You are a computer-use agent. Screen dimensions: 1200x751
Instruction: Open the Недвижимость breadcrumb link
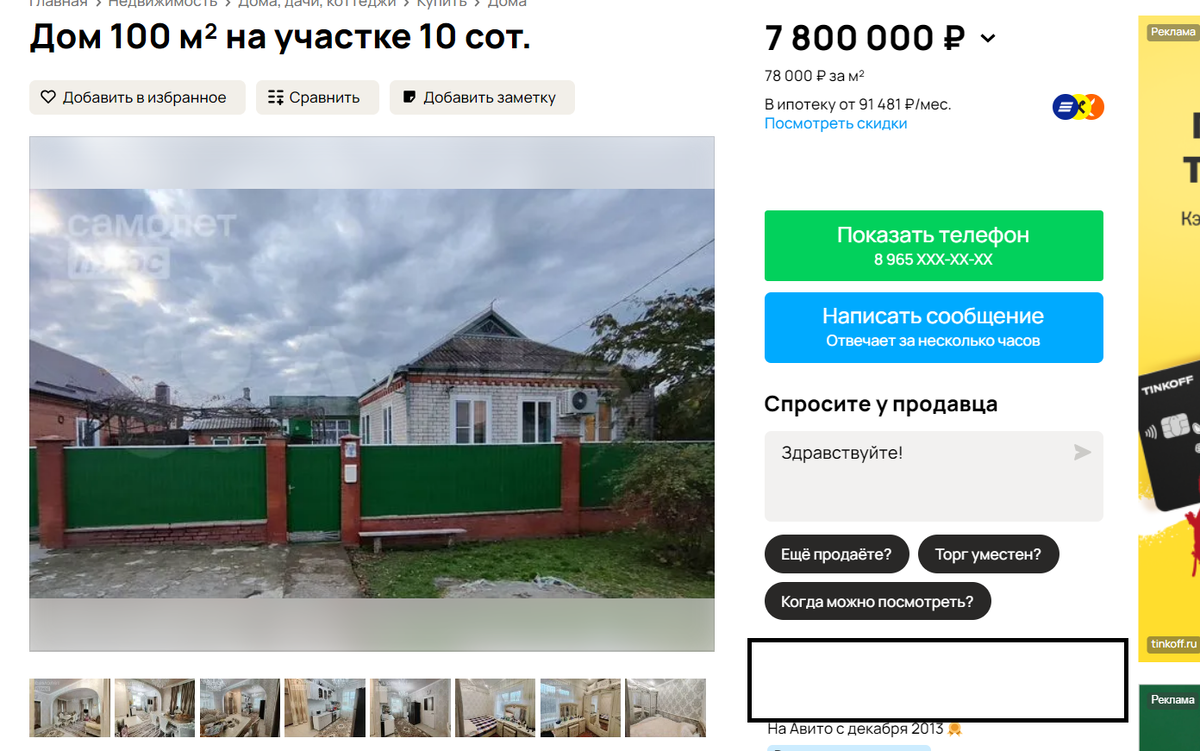pos(163,4)
